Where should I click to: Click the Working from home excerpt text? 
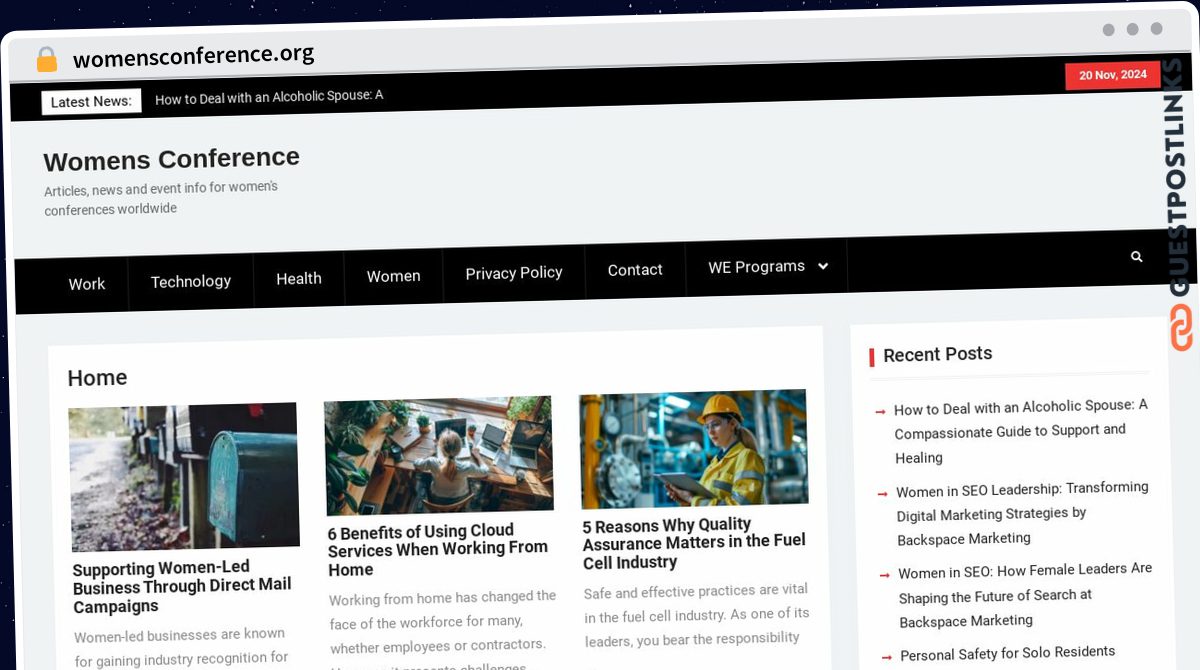[x=443, y=630]
